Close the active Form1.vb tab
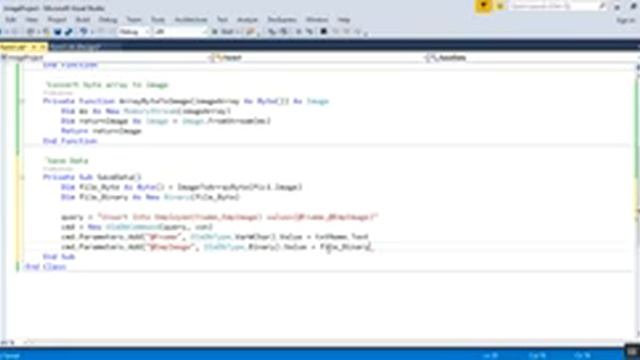The width and height of the screenshot is (640, 360). point(42,47)
